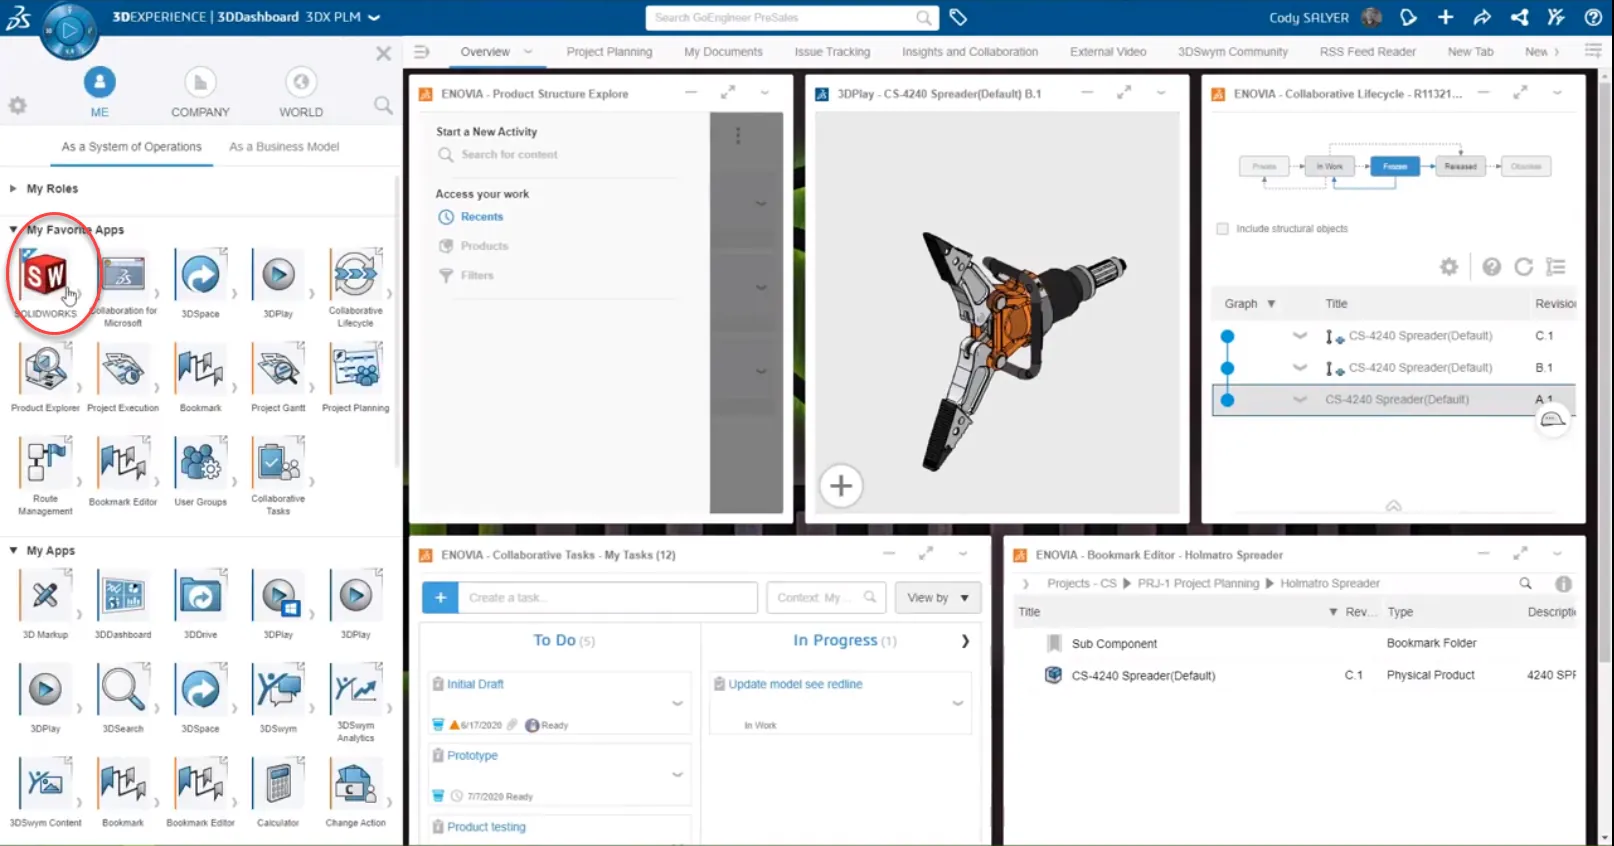Image resolution: width=1614 pixels, height=846 pixels.
Task: Switch to Project Planning tab
Action: point(609,52)
